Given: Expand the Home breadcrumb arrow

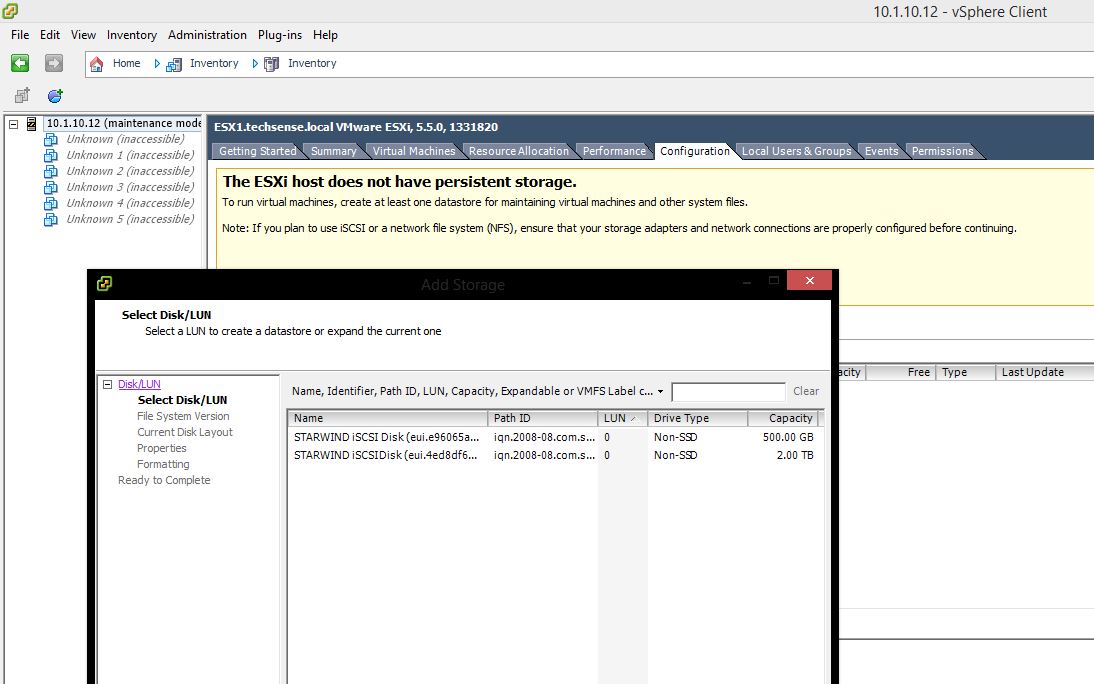Looking at the screenshot, I should click(x=157, y=64).
